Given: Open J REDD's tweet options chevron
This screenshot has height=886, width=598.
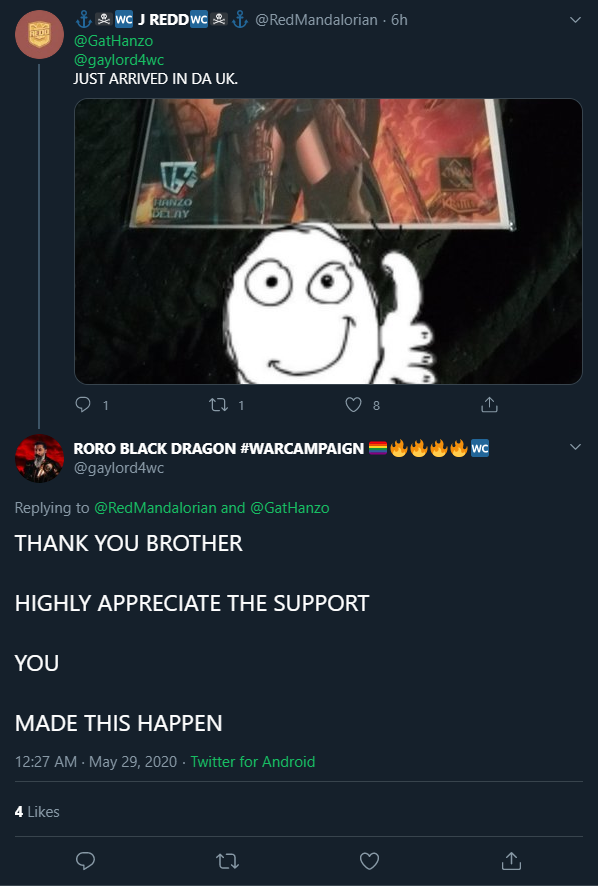Looking at the screenshot, I should pos(575,20).
